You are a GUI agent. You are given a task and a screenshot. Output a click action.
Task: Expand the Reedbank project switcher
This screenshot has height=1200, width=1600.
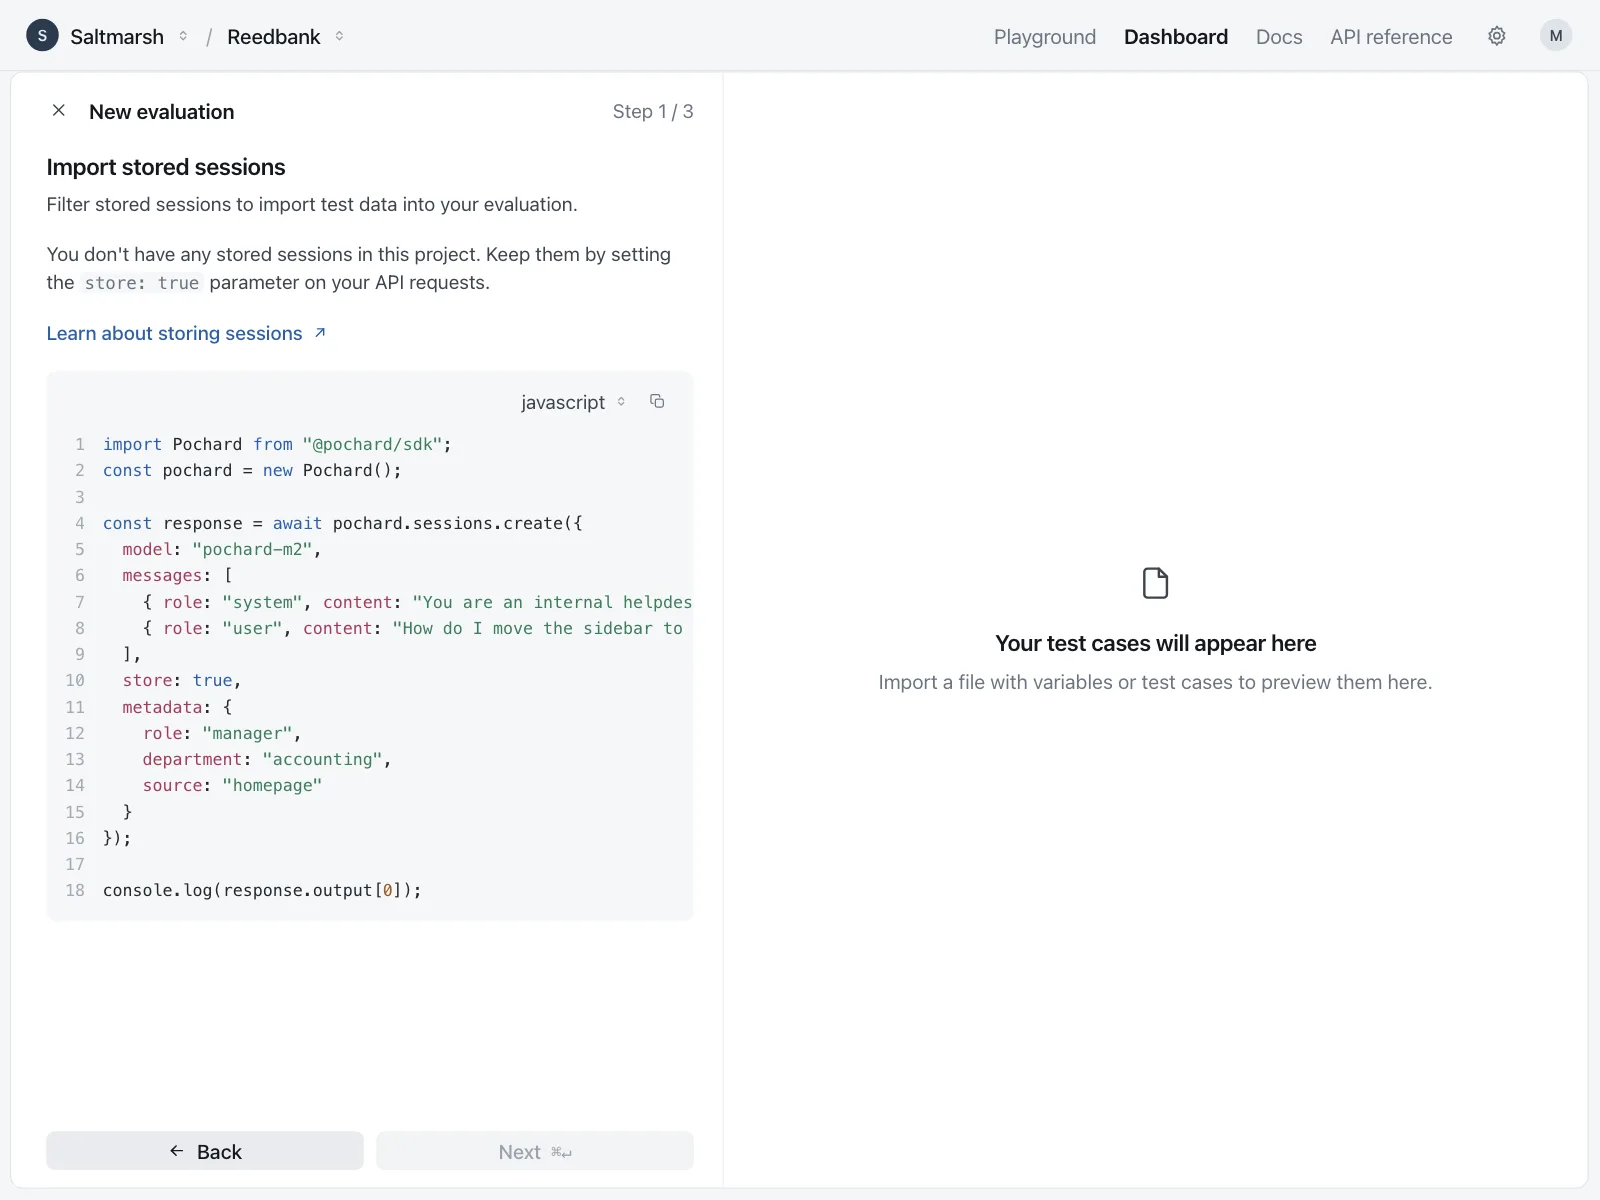coord(339,36)
